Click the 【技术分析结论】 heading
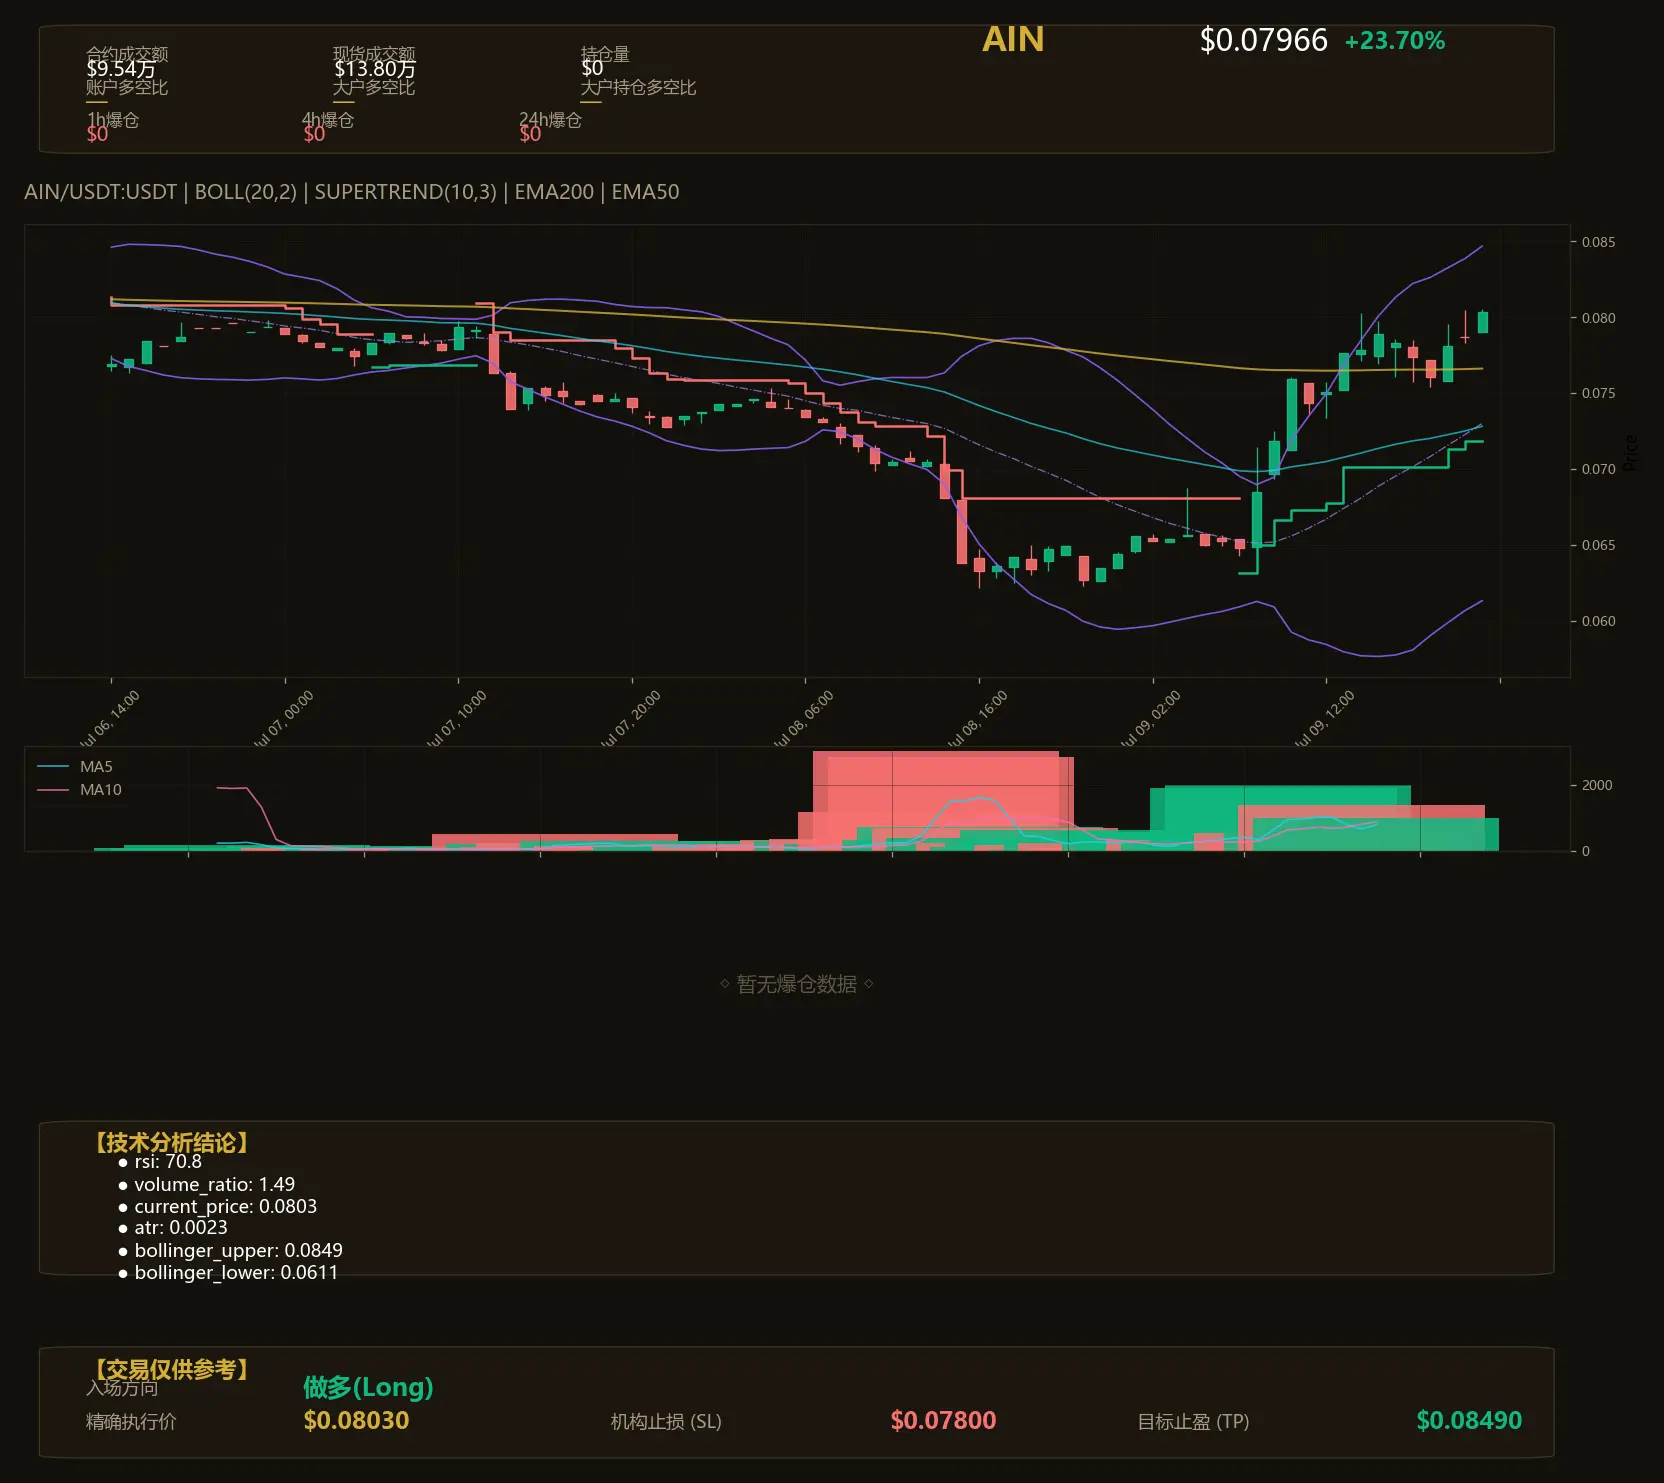The image size is (1664, 1483). click(x=169, y=1143)
